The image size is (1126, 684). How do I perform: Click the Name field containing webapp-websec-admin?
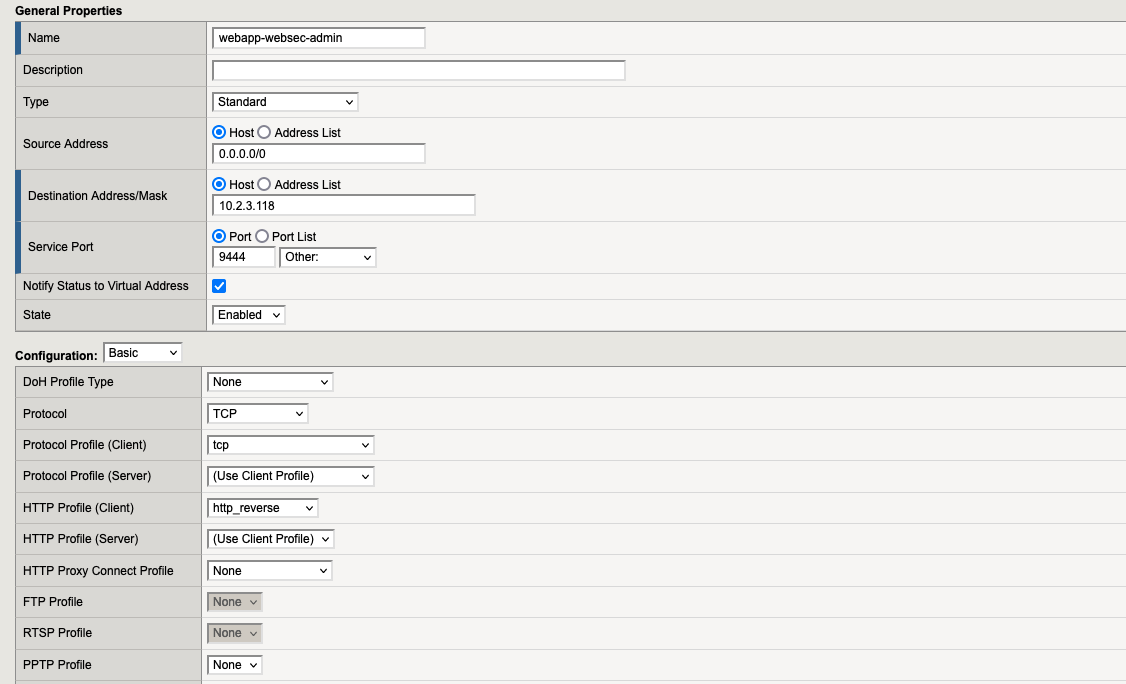pyautogui.click(x=318, y=38)
